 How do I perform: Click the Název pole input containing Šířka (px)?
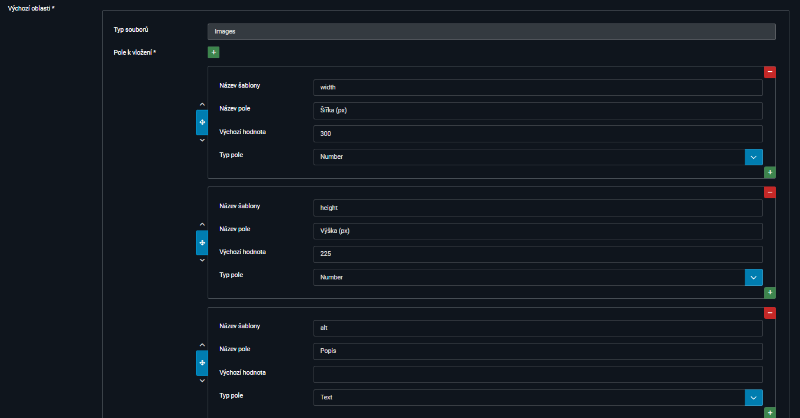point(537,110)
